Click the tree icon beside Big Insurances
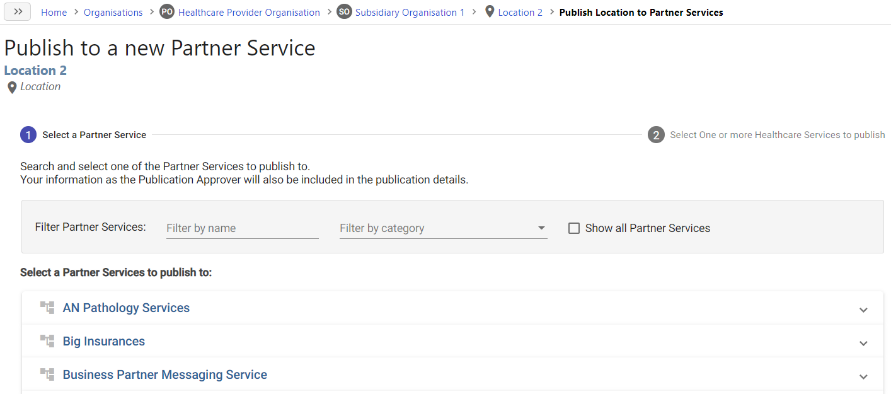Screen dimensions: 891x394 click(x=47, y=341)
